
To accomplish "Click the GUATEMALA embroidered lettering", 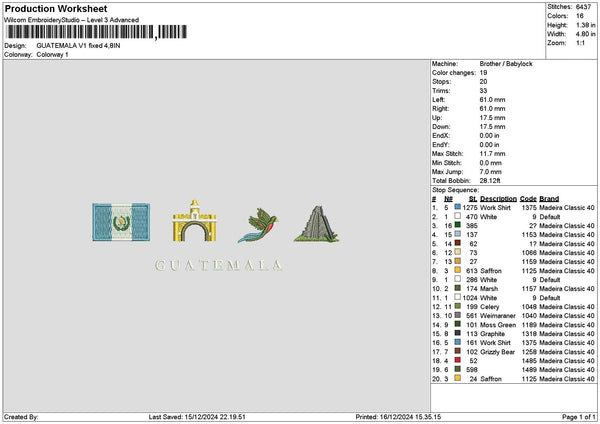I will (x=219, y=265).
